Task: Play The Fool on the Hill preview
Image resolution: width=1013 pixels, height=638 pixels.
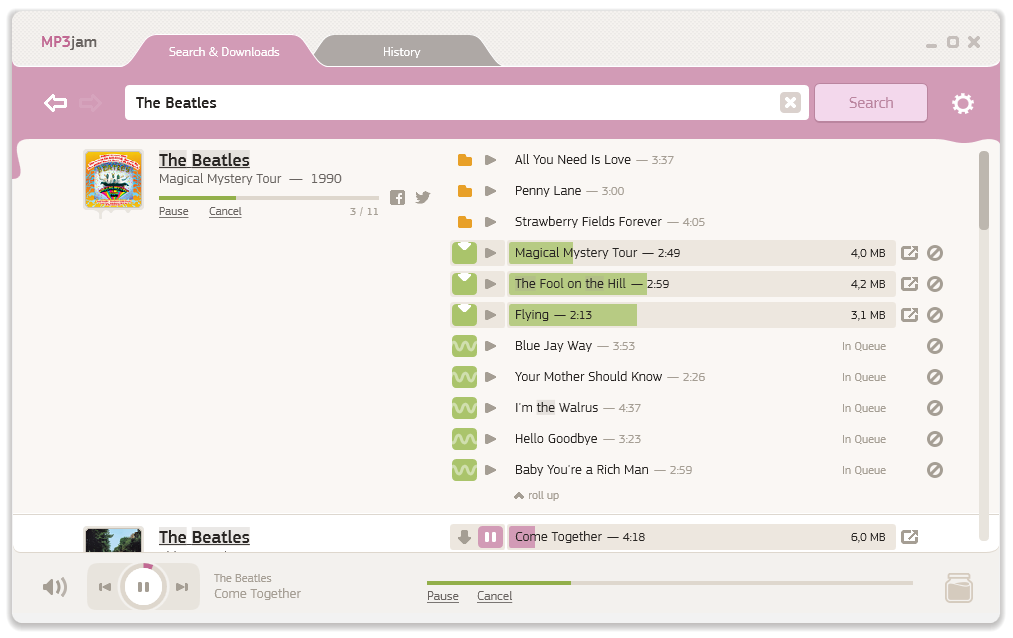Action: (490, 284)
